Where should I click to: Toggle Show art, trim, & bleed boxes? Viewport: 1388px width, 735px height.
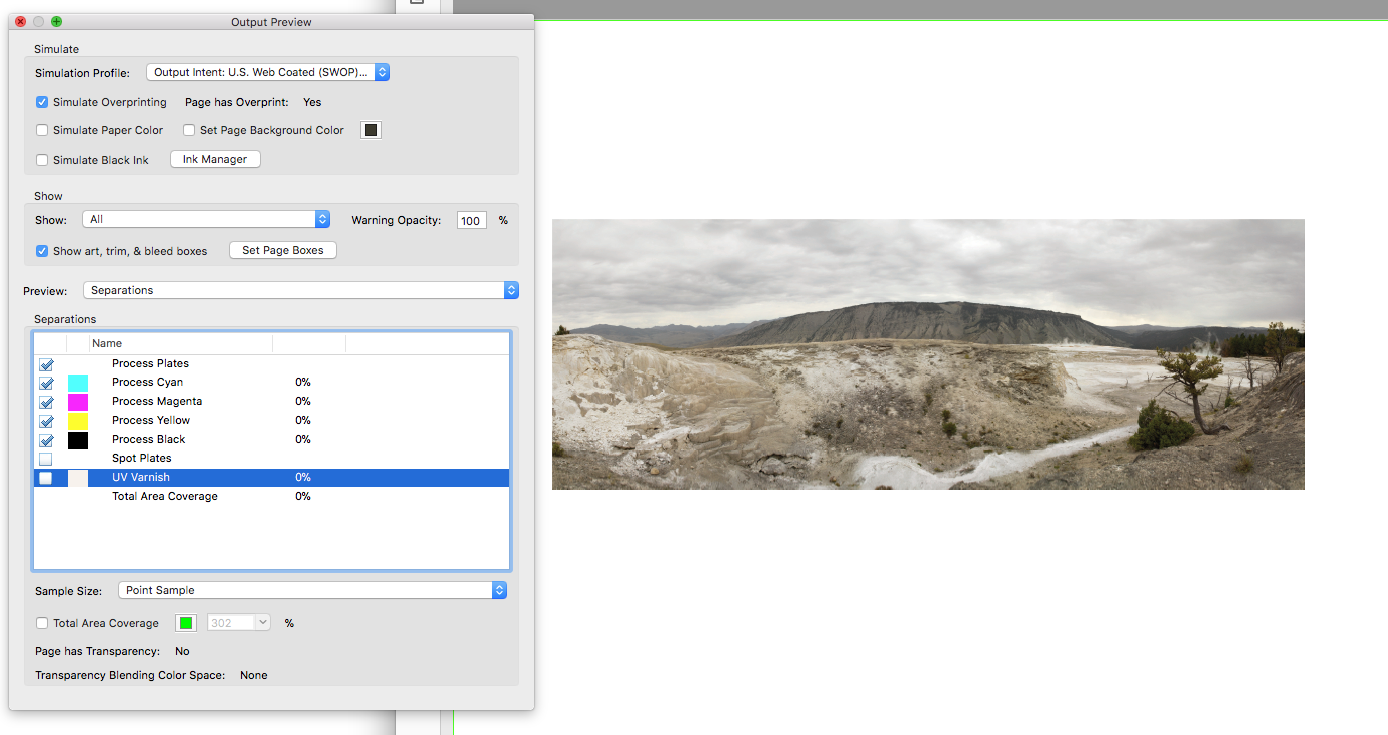(42, 251)
